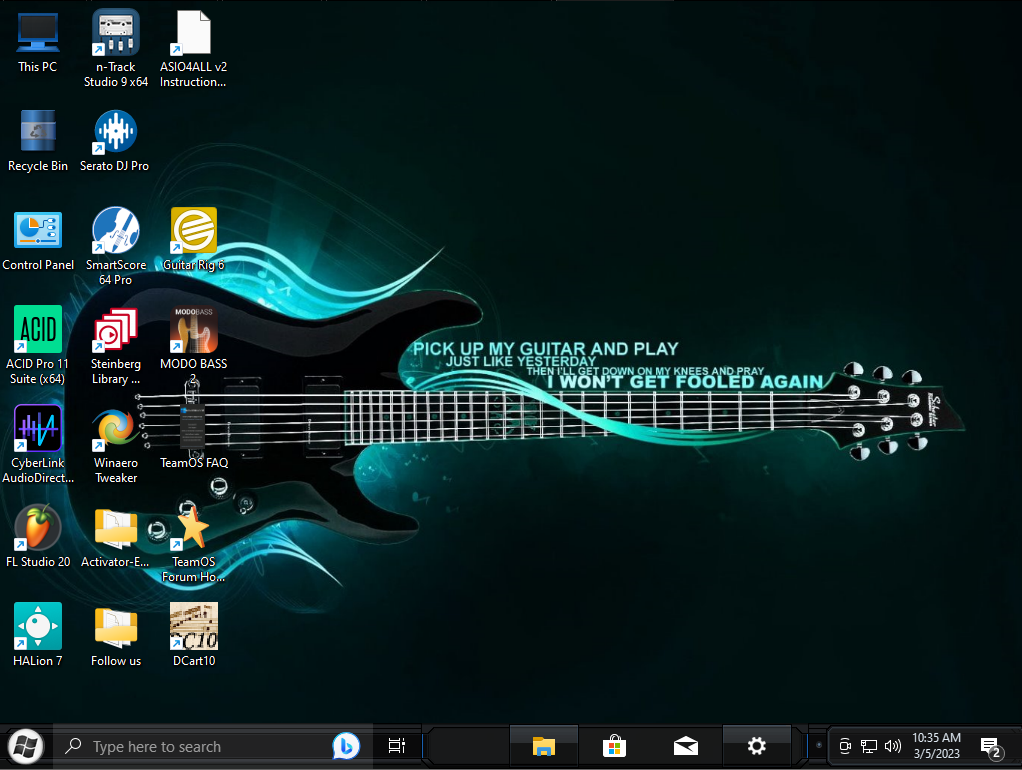Open File Explorer from the taskbar

point(544,747)
